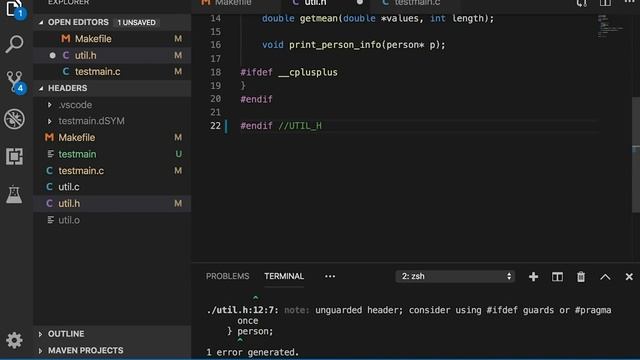Maximize the panel with up chevron
Screen dimensions: 640x360
[605, 277]
